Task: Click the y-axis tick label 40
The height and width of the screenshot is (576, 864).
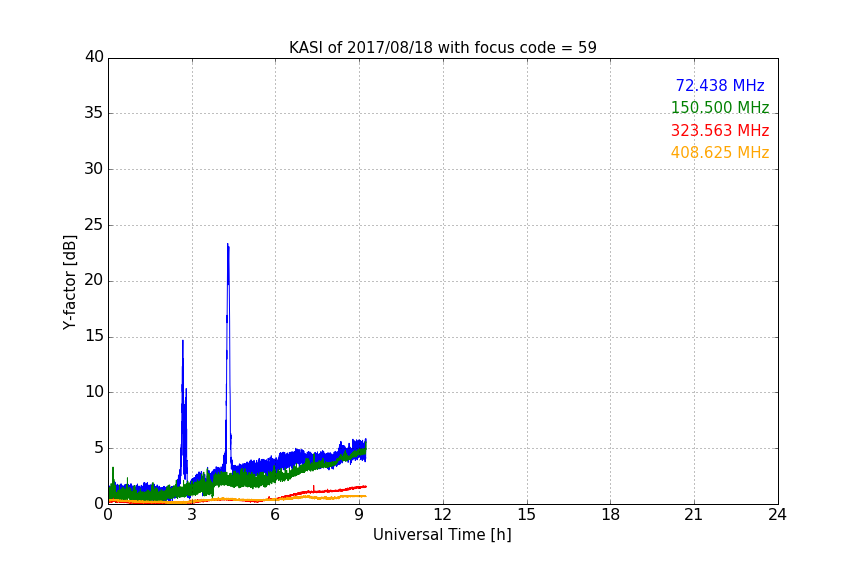Action: click(x=94, y=57)
